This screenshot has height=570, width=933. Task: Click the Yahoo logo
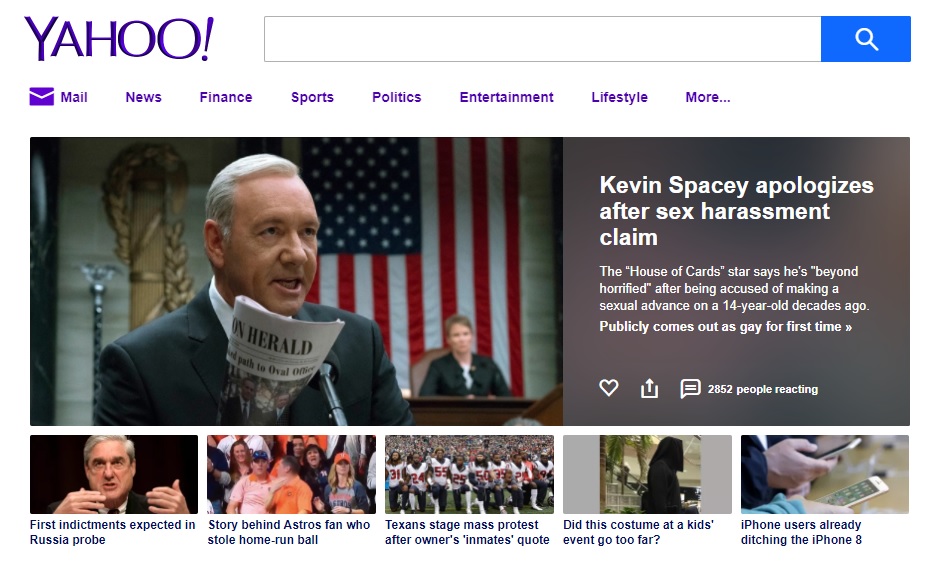coord(118,39)
